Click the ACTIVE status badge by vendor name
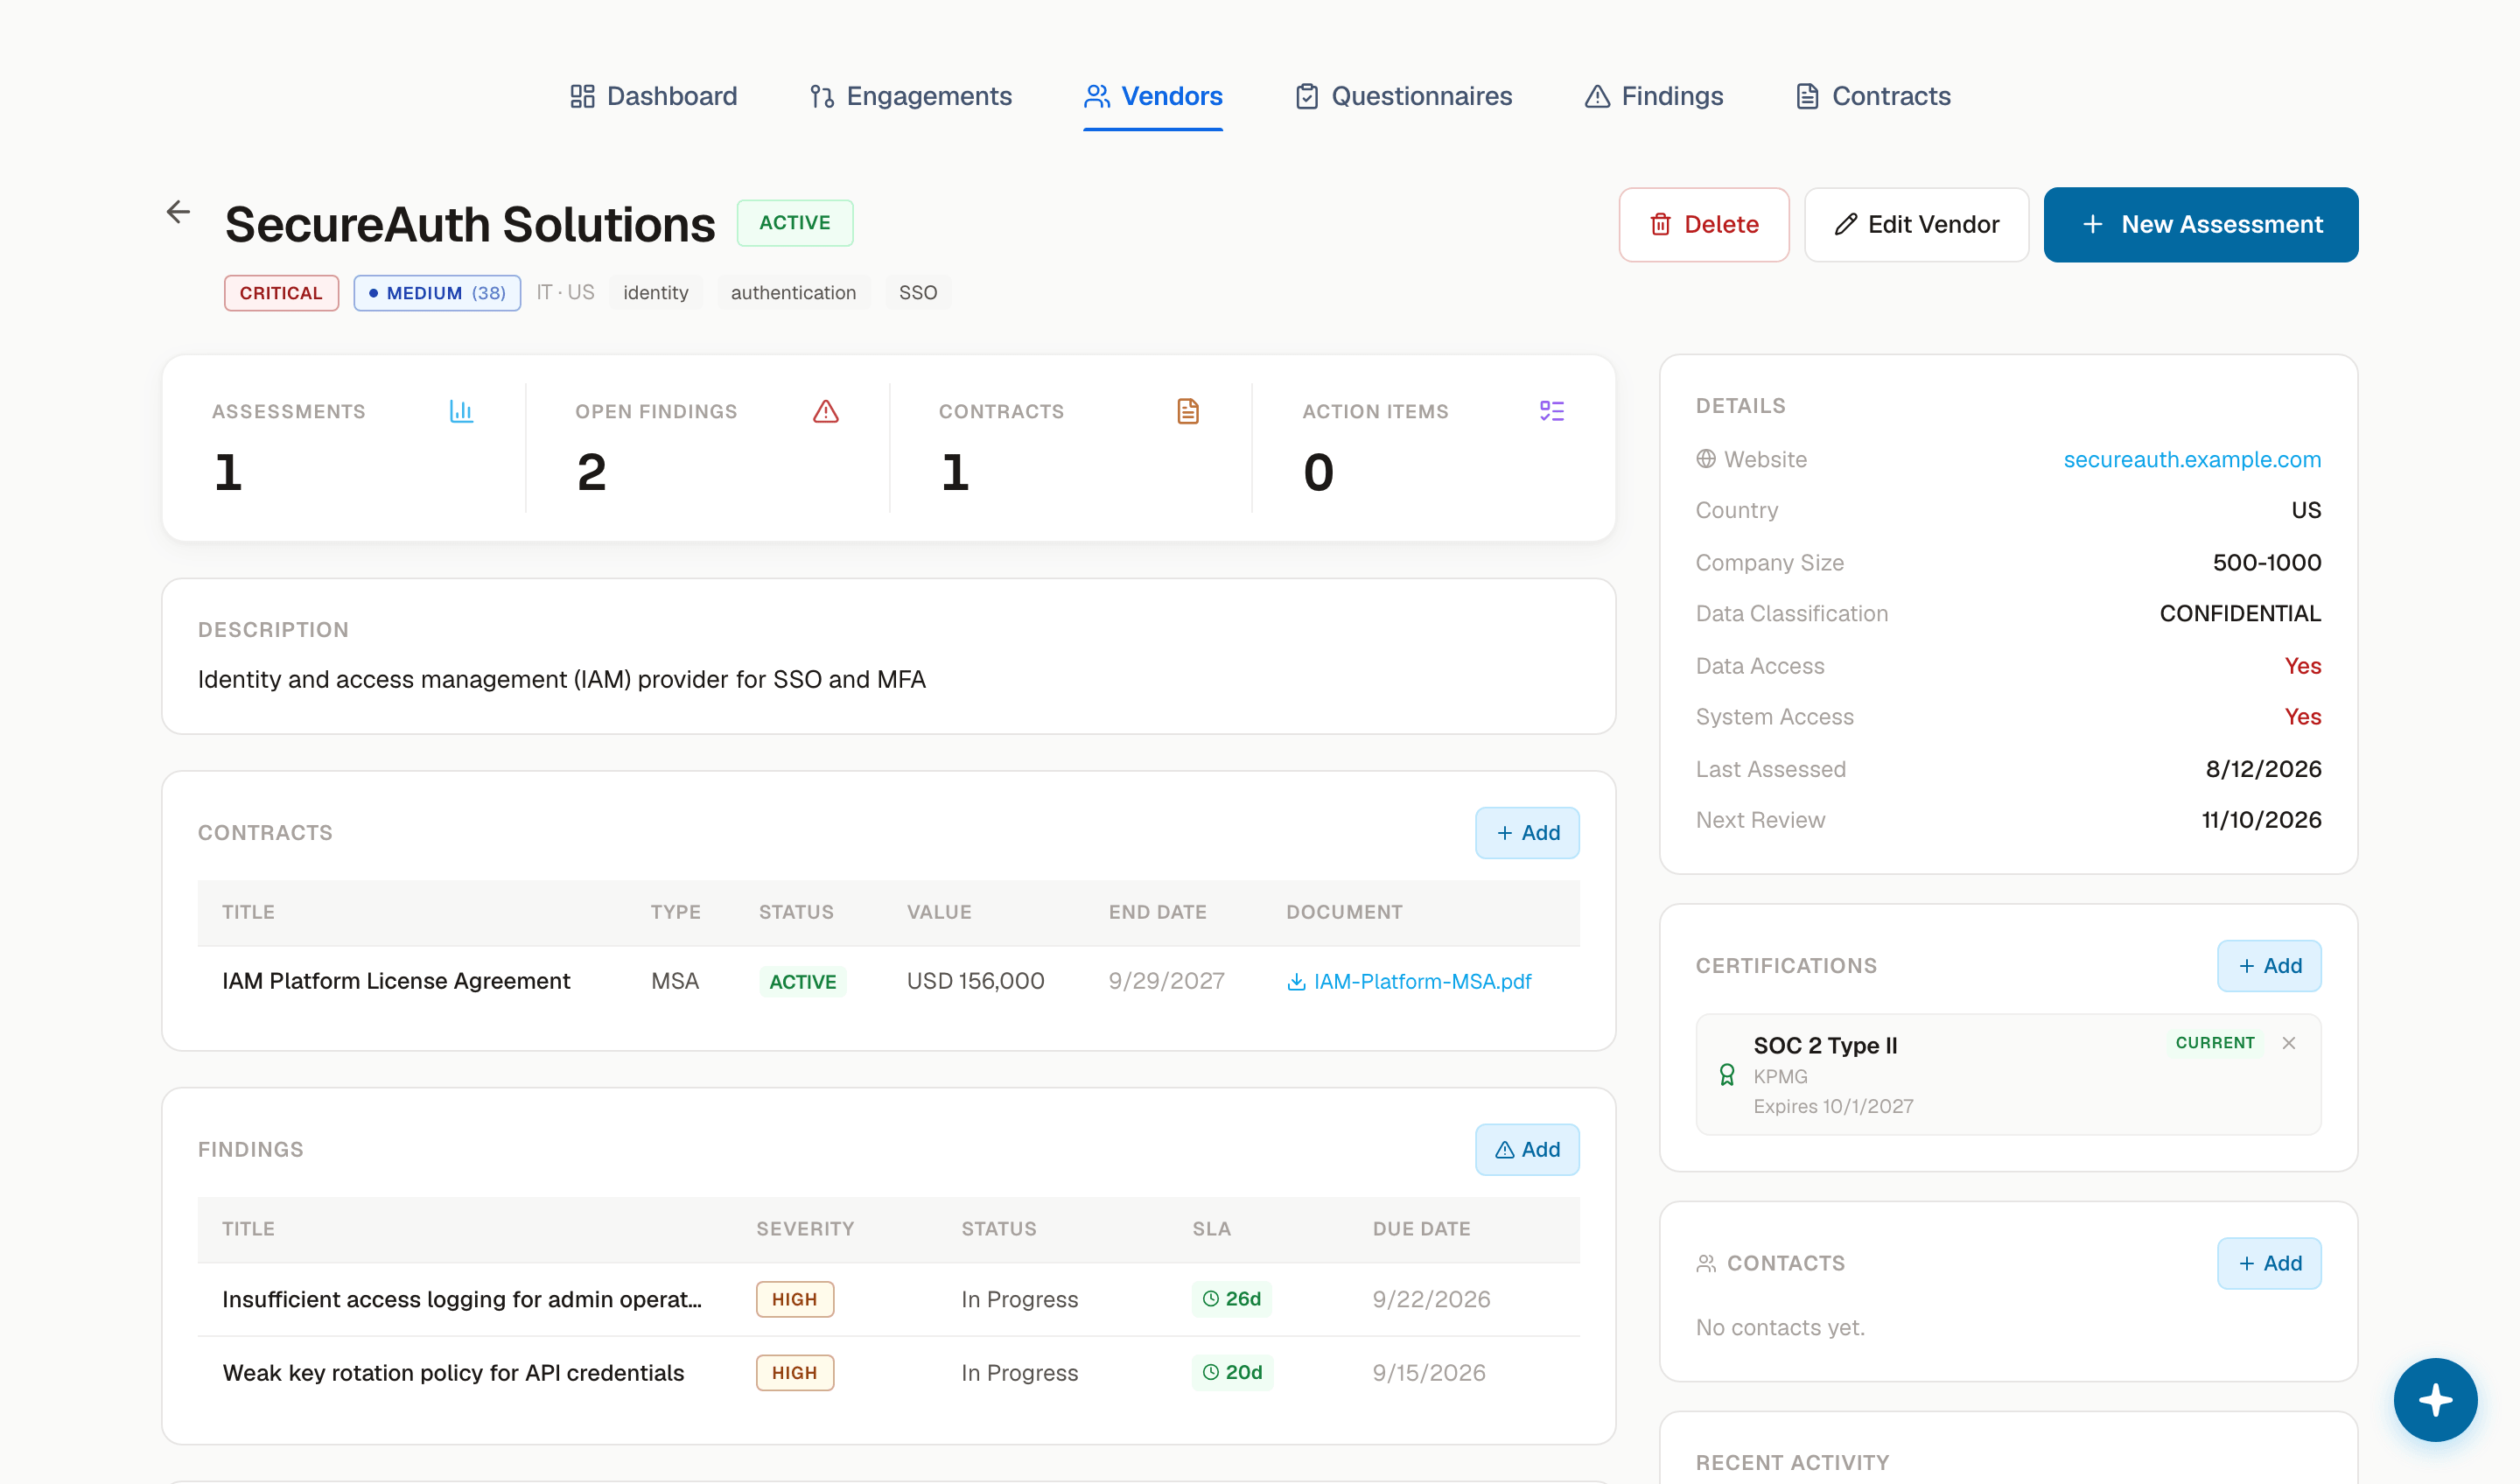 point(795,223)
